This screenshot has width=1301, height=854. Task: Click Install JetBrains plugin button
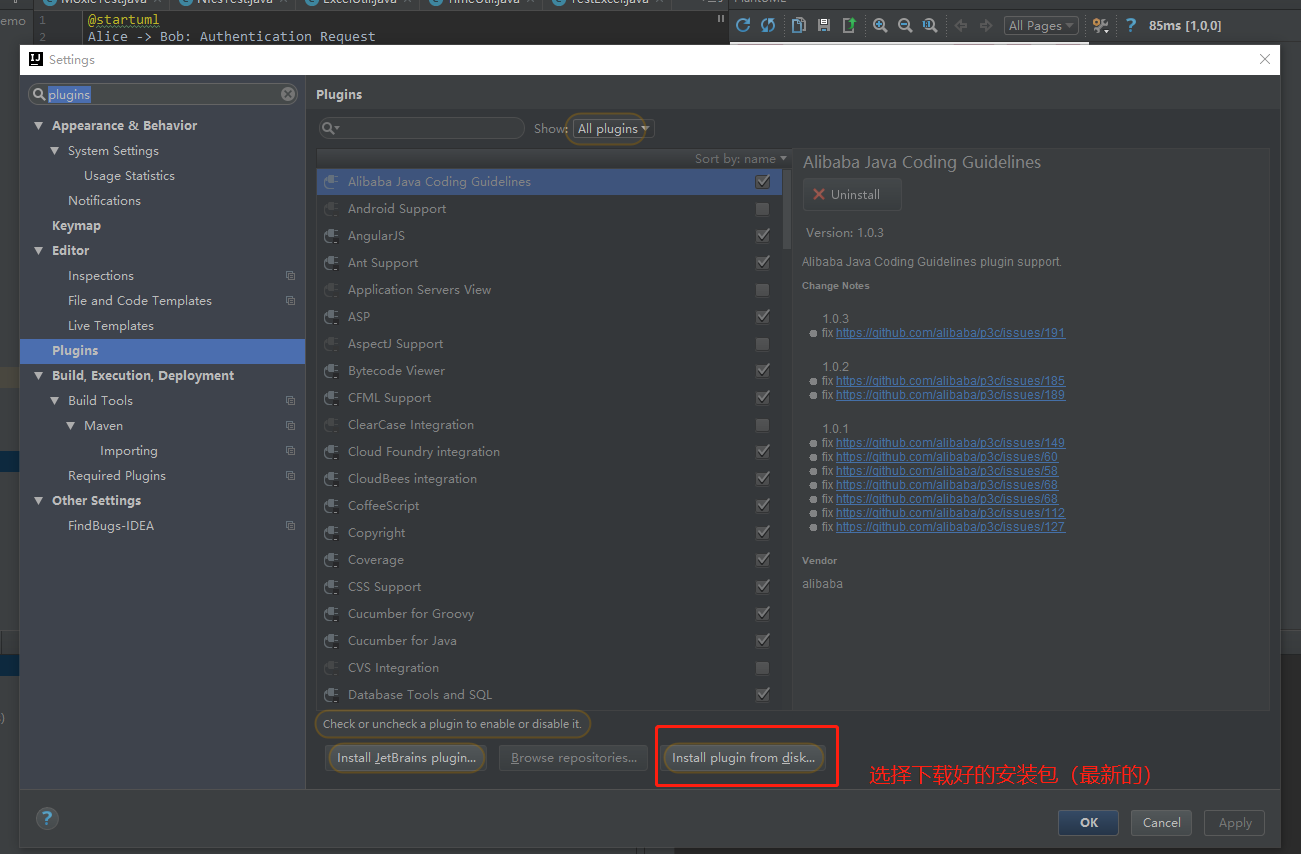406,758
